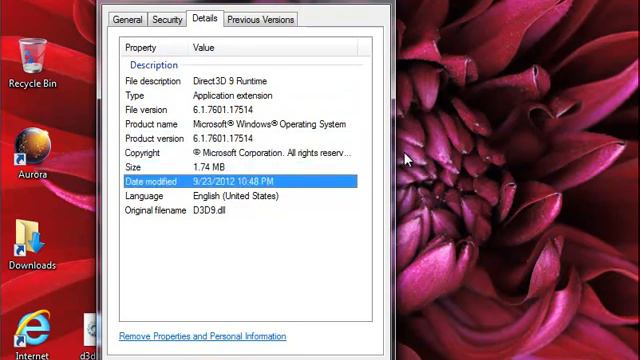Select the File version row
640x360 pixels.
[x=240, y=110]
